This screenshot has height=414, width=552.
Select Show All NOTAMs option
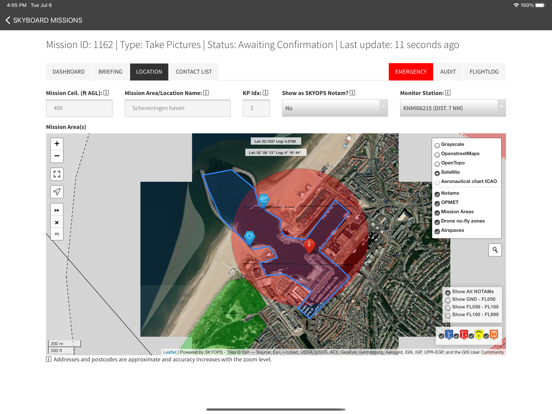click(x=448, y=292)
